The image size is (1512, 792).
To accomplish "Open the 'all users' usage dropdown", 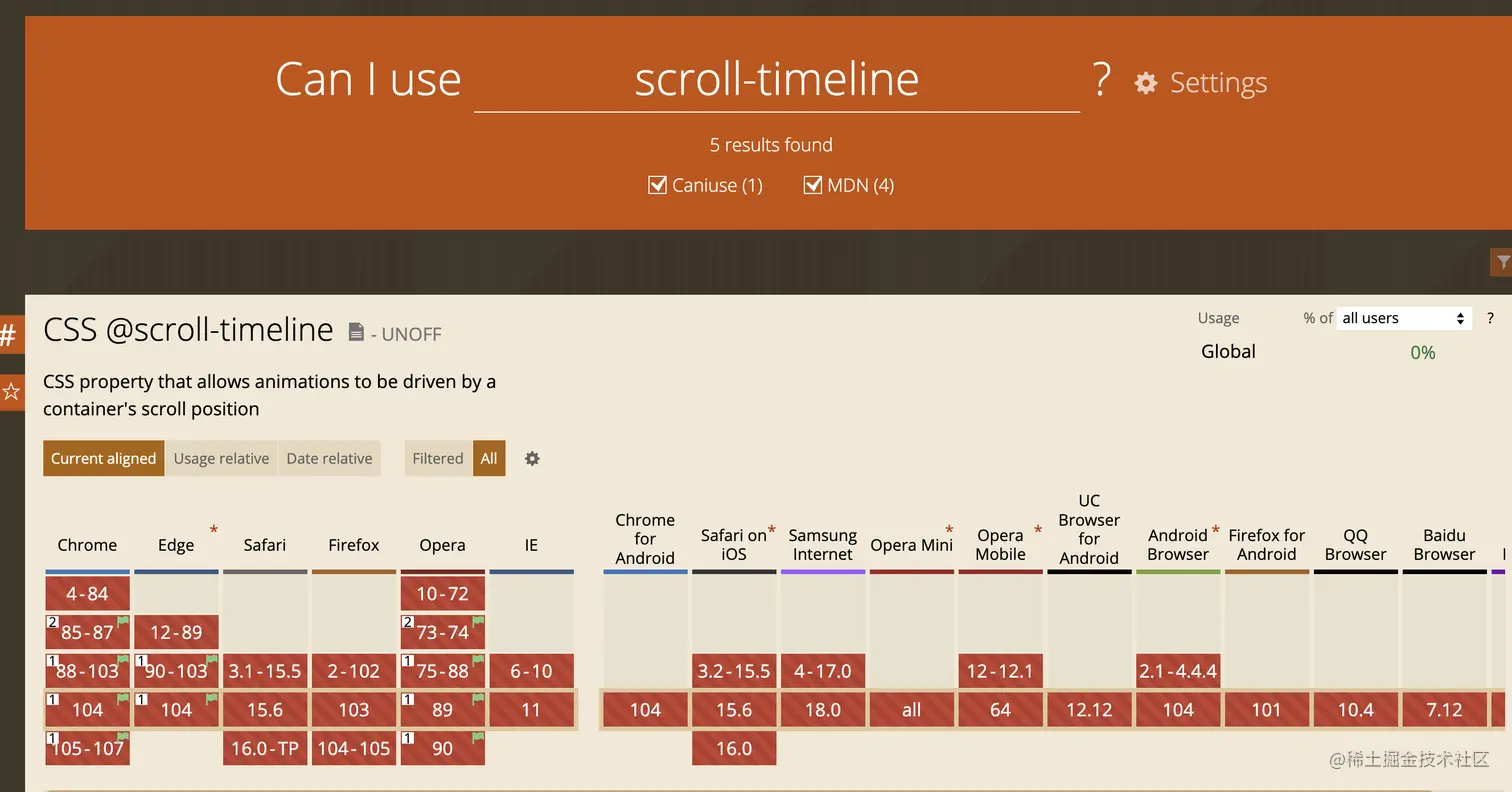I will point(1404,318).
